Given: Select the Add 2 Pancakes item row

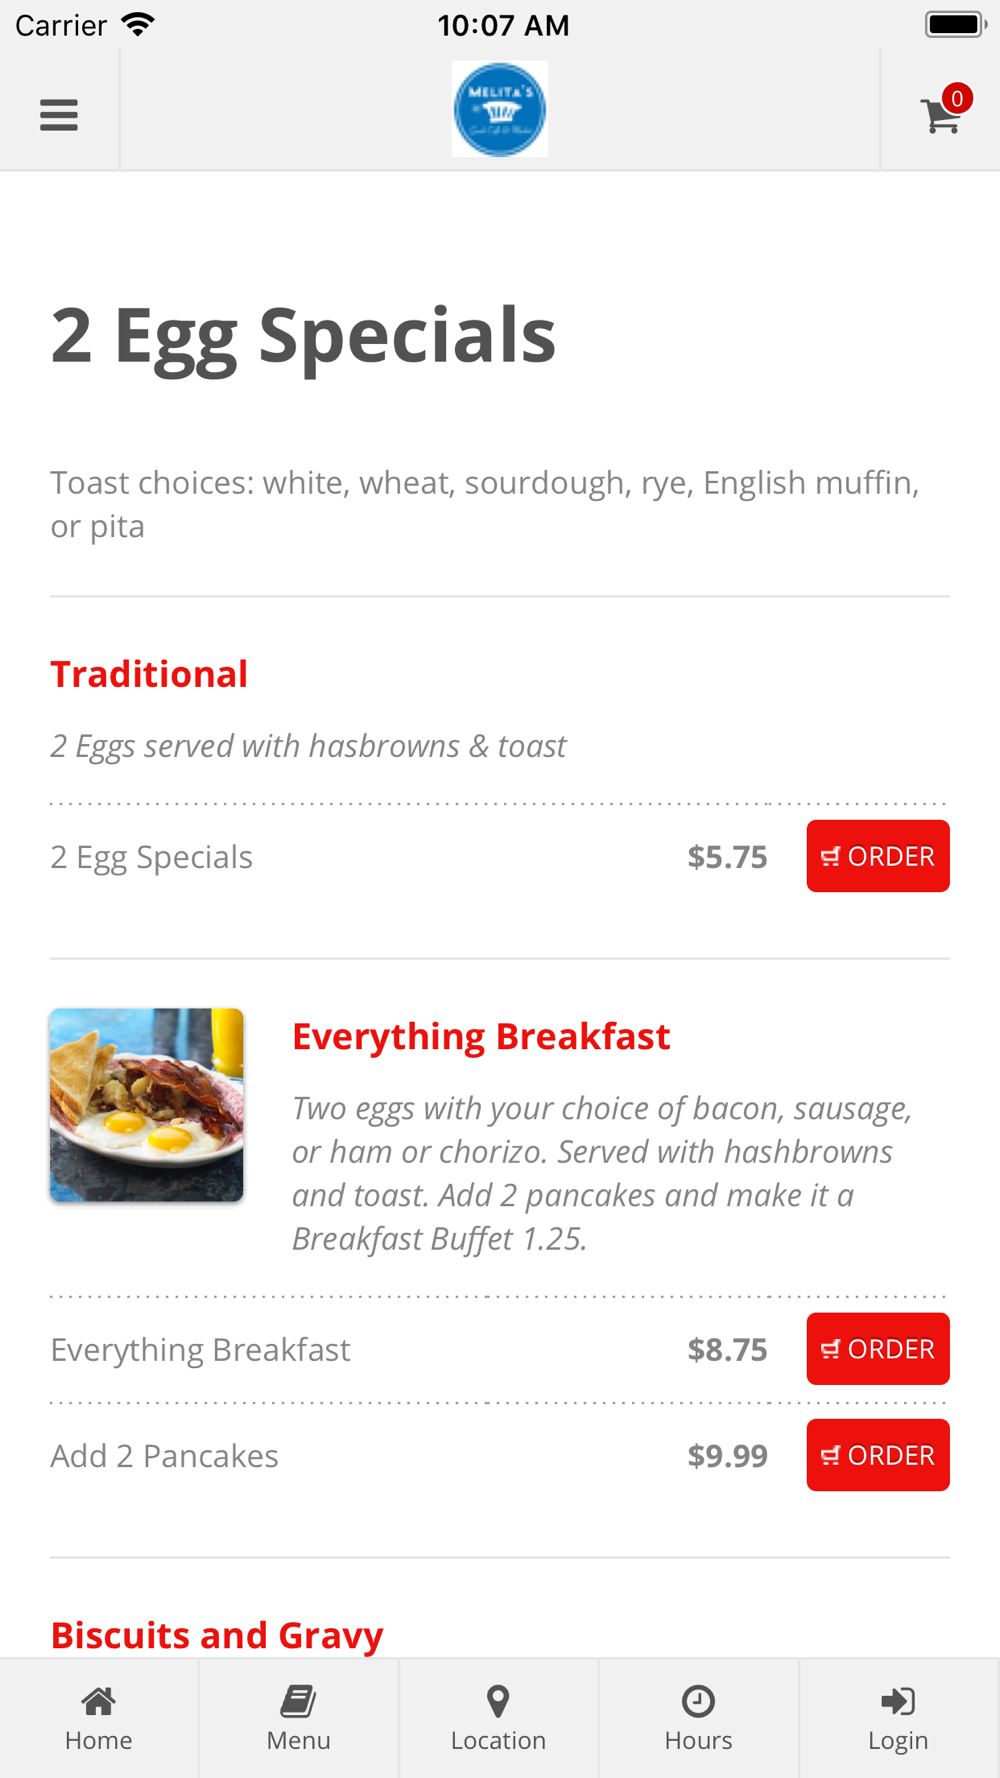Looking at the screenshot, I should tap(500, 1456).
